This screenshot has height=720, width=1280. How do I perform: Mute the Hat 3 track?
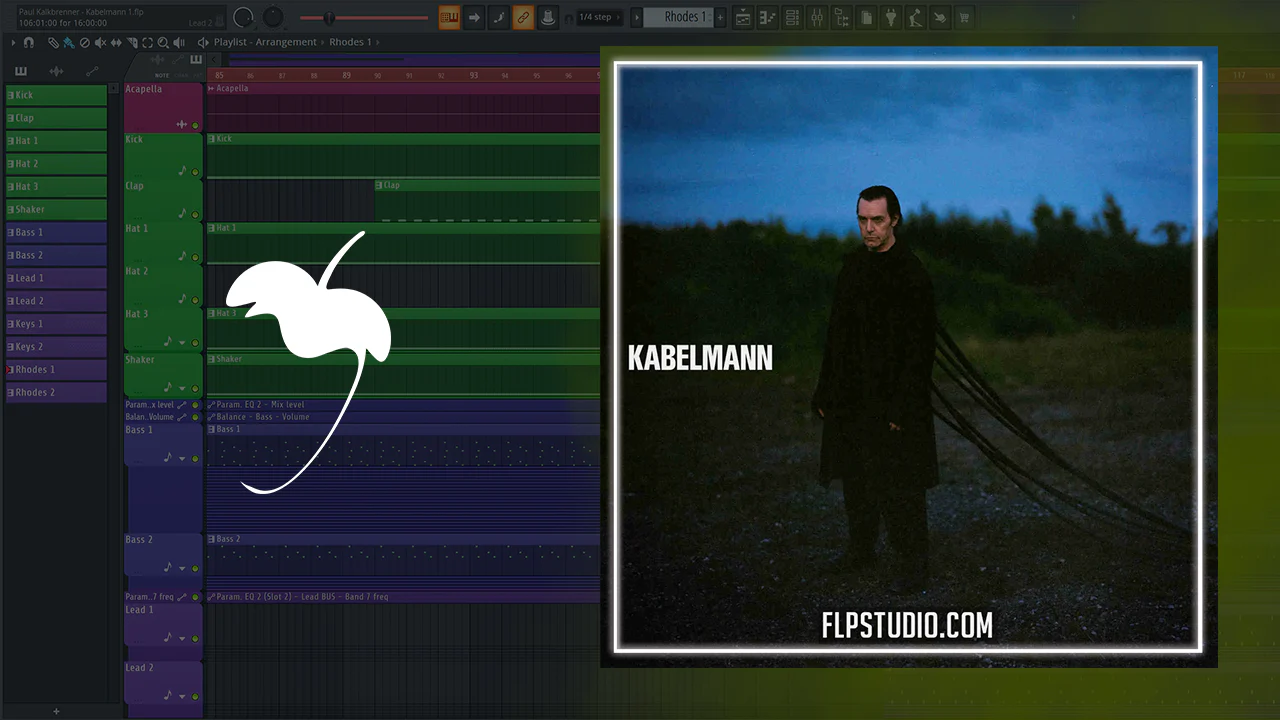195,344
